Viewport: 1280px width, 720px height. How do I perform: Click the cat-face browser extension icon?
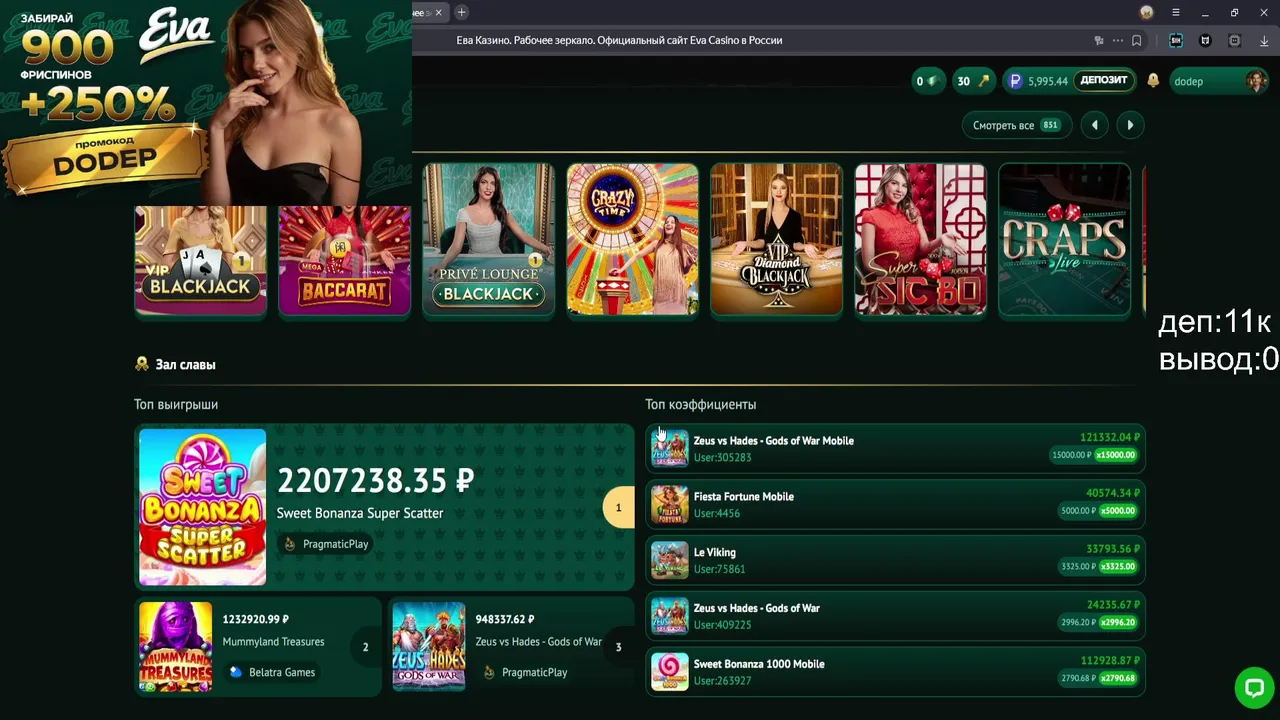tap(1205, 41)
